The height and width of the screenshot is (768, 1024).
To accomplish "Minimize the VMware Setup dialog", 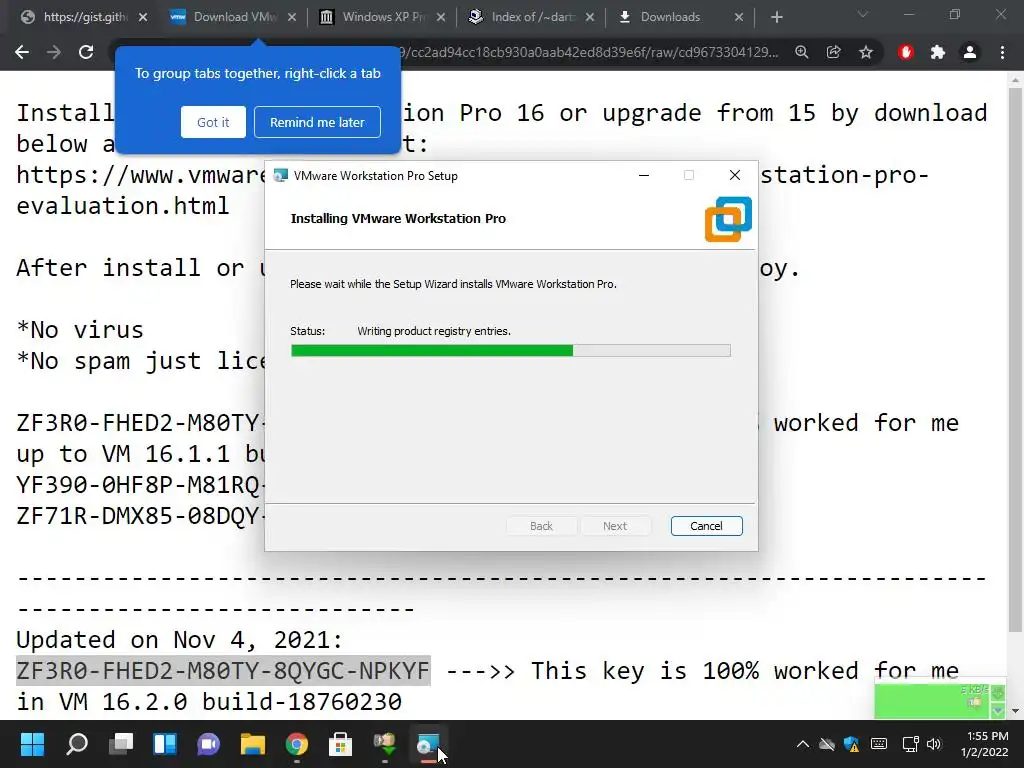I will coord(643,175).
